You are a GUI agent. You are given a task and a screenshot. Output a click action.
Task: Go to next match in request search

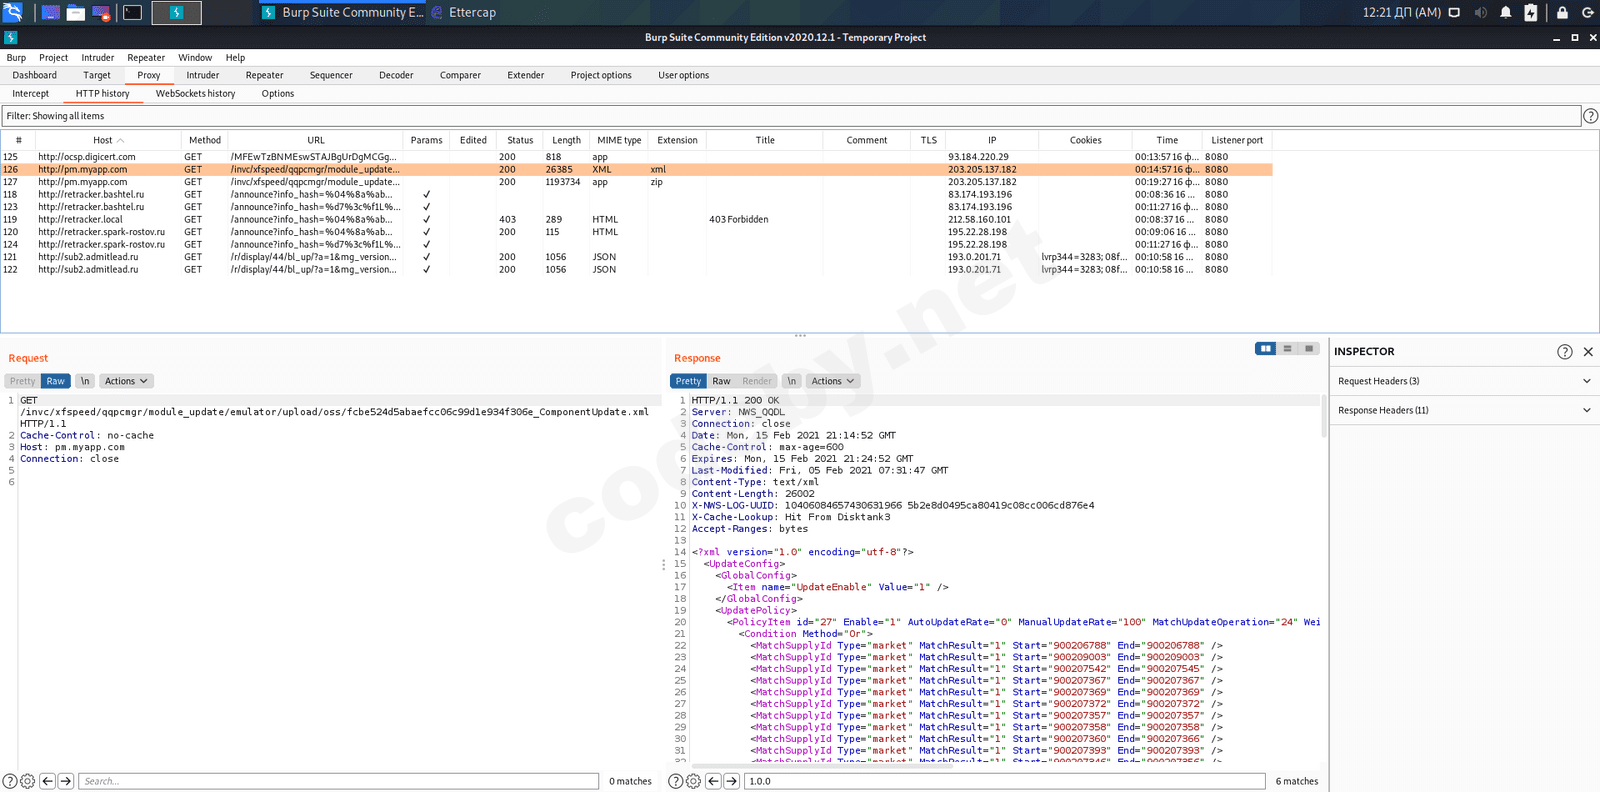pos(65,781)
